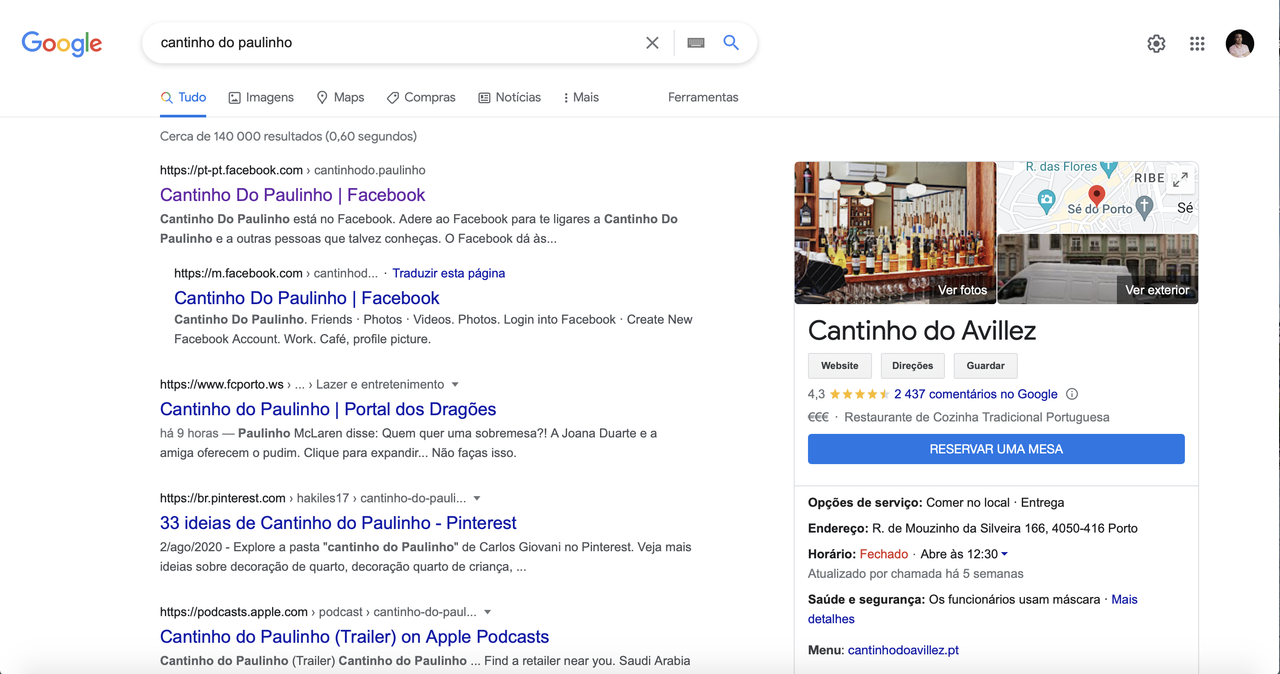Open the on-screen keyboard icon
This screenshot has height=674, width=1280.
(696, 43)
